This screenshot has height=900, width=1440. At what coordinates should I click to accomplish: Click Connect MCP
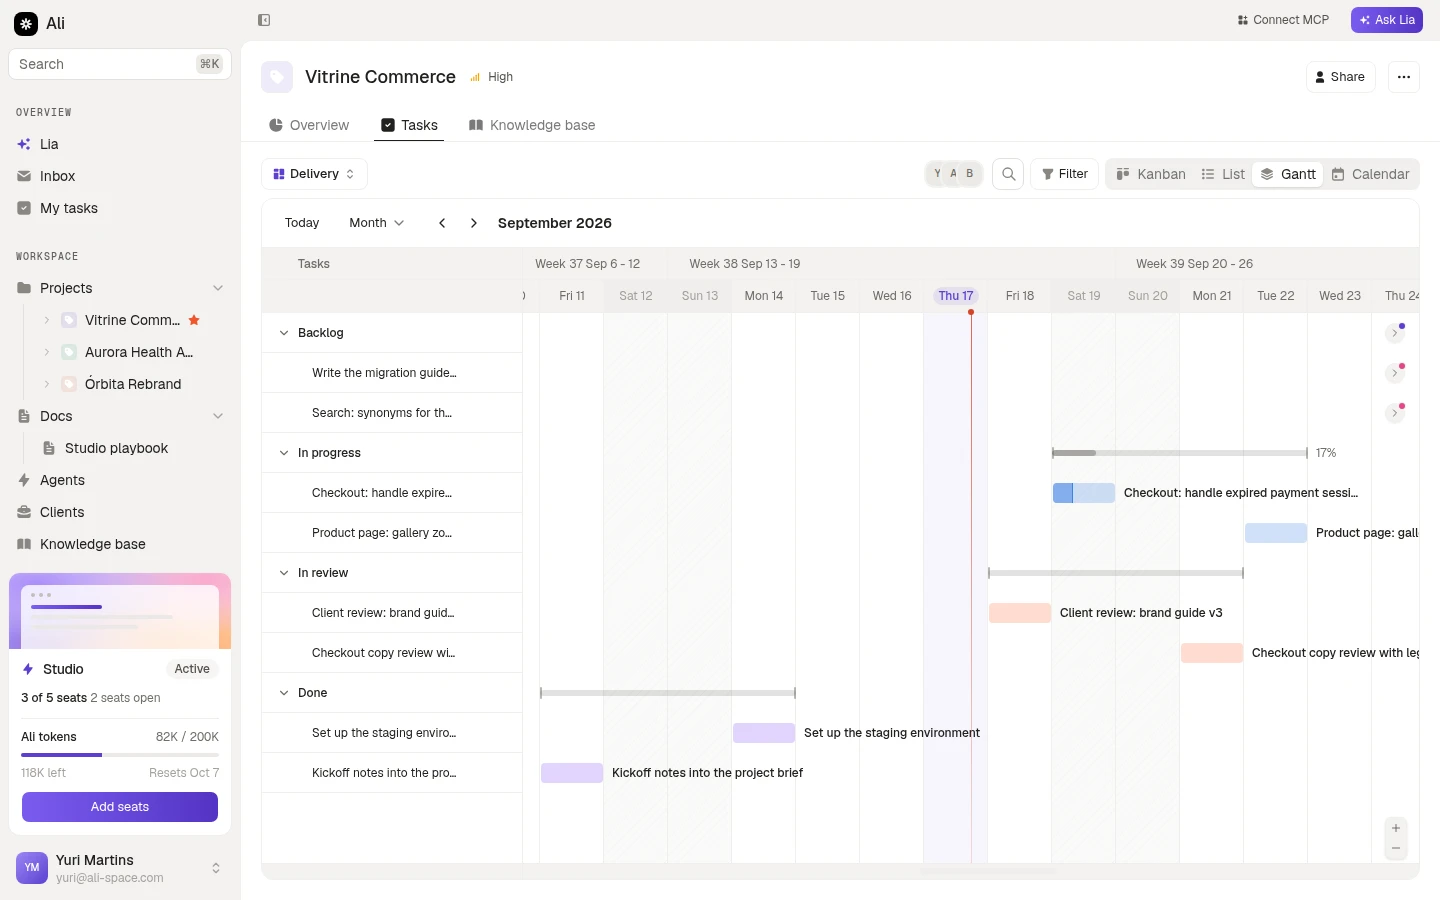pos(1283,20)
